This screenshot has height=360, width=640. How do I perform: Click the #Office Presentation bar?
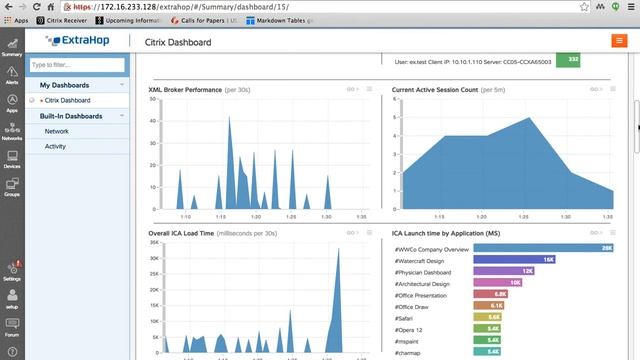point(491,294)
